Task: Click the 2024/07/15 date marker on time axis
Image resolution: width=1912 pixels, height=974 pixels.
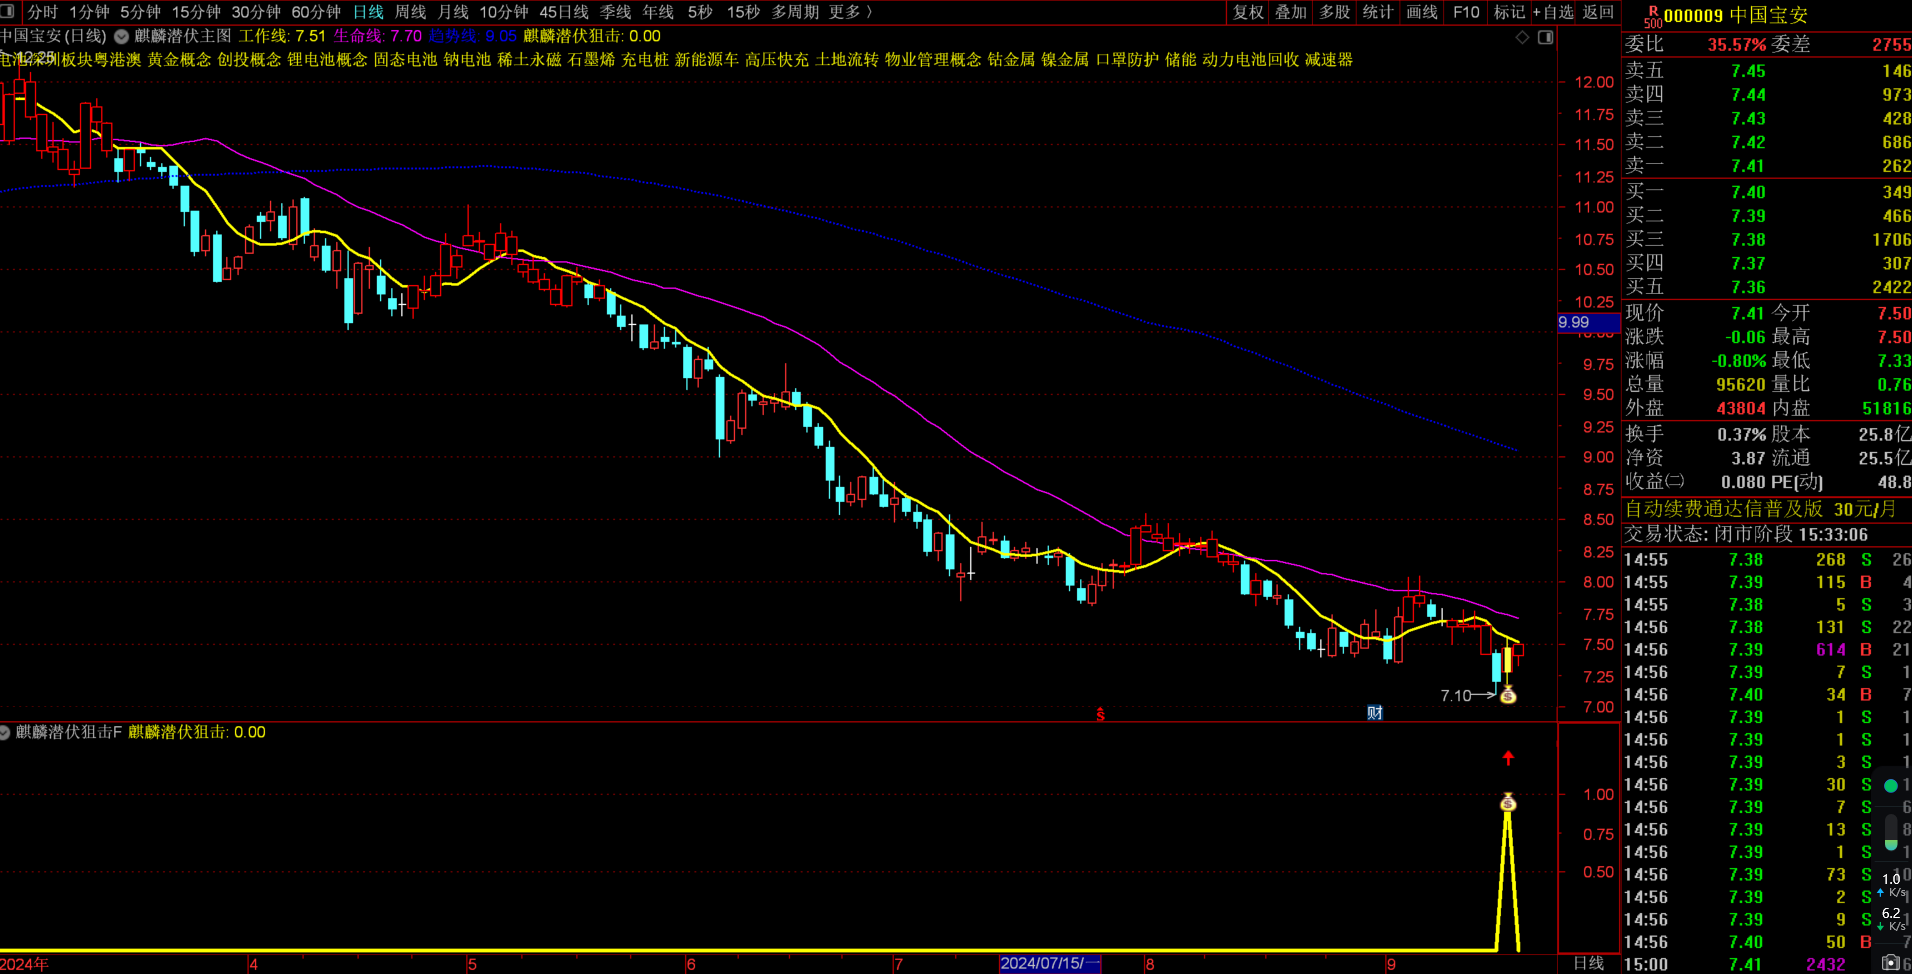Action: [1050, 964]
